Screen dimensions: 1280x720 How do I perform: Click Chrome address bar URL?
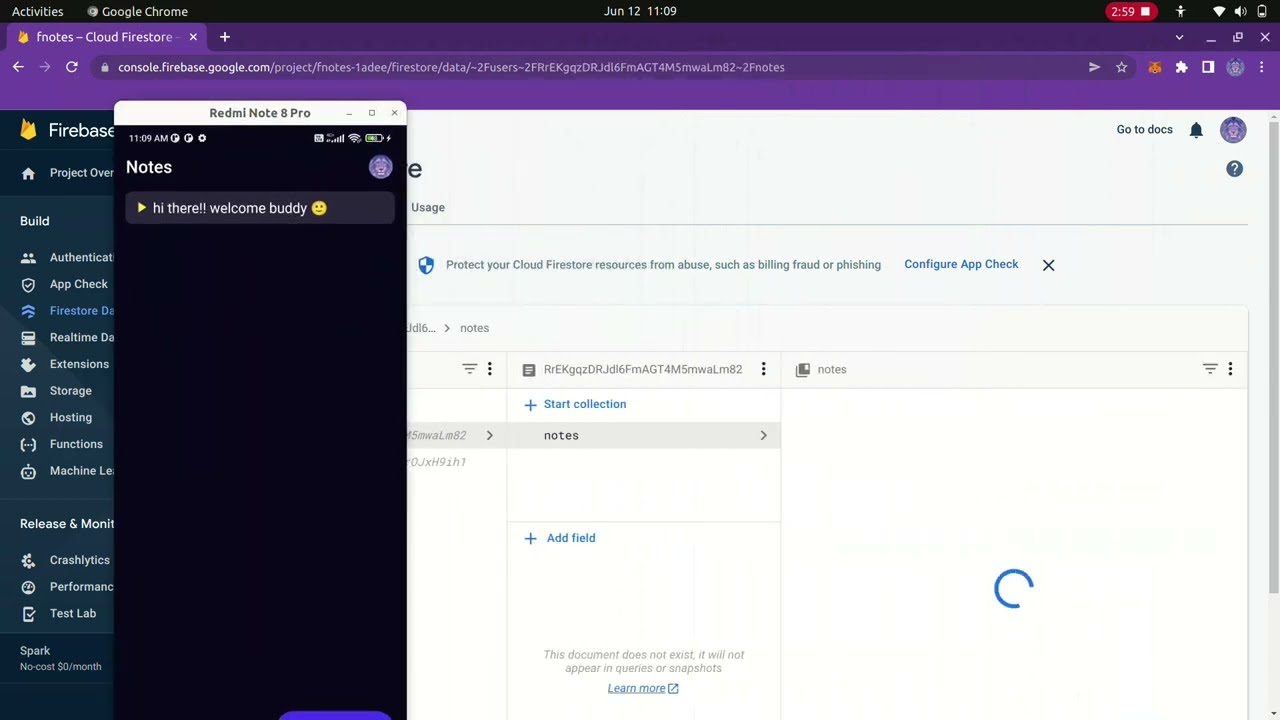click(451, 67)
